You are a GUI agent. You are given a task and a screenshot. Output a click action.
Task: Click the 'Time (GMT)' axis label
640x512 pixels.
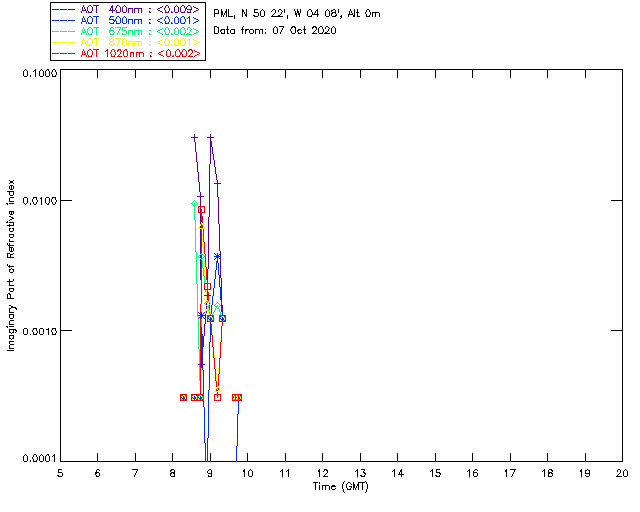(x=340, y=487)
